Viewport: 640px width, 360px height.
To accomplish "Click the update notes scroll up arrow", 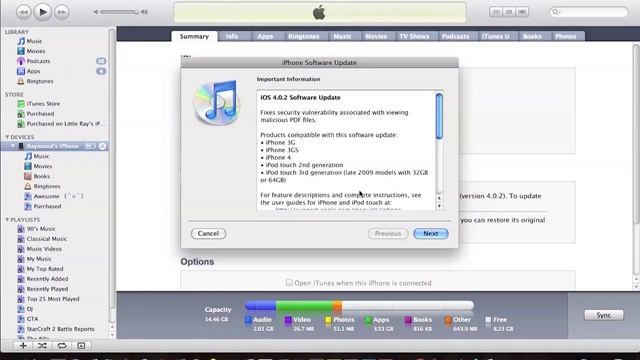I will coord(439,198).
